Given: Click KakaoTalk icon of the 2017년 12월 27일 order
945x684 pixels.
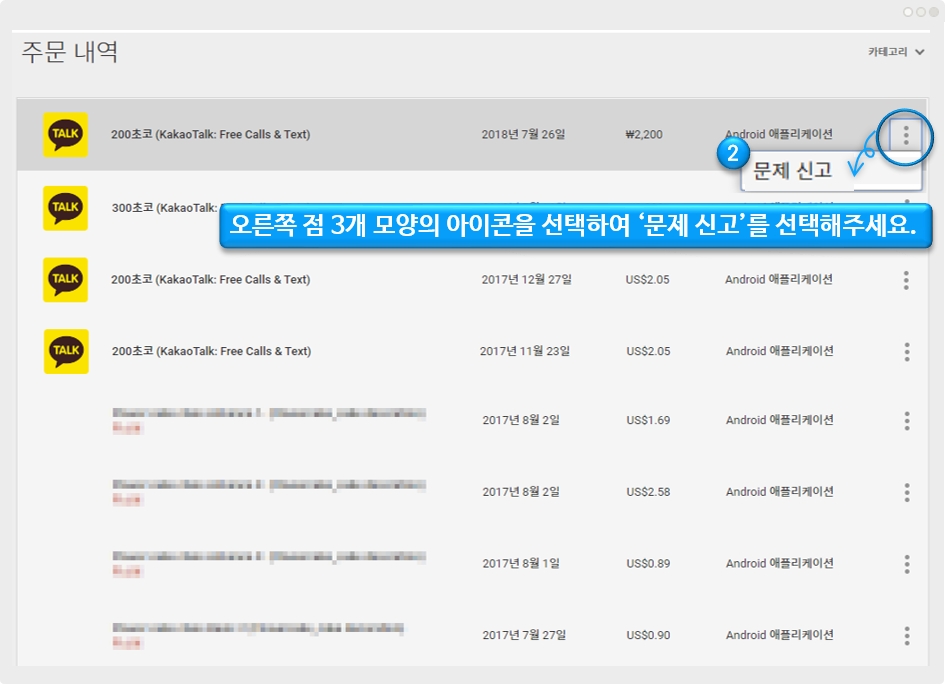Looking at the screenshot, I should click(66, 280).
